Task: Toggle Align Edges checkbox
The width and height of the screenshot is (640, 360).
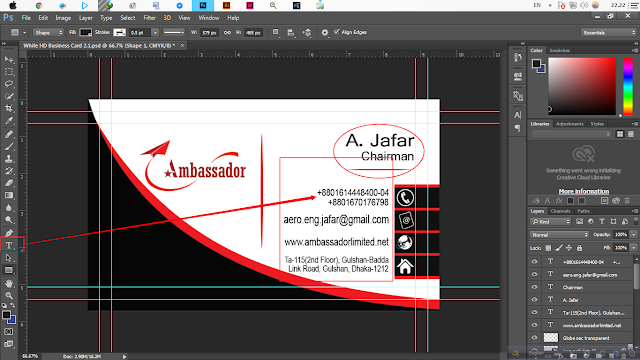Action: click(x=337, y=32)
